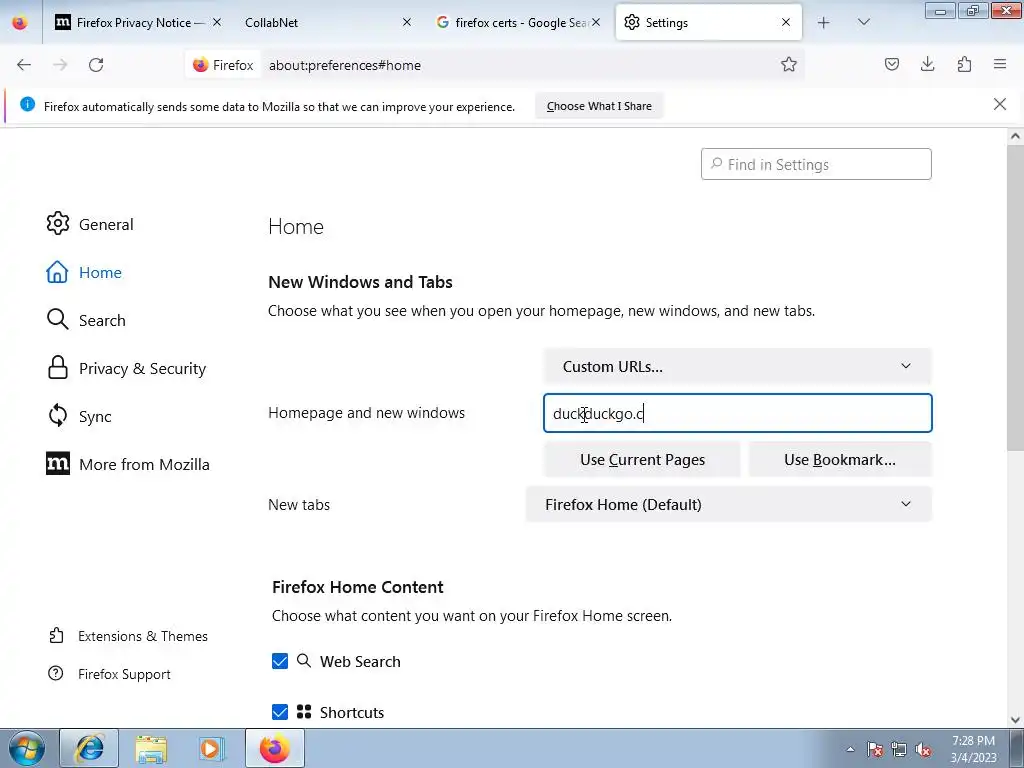This screenshot has width=1024, height=768.
Task: Close the CollabNet tab
Action: point(407,22)
